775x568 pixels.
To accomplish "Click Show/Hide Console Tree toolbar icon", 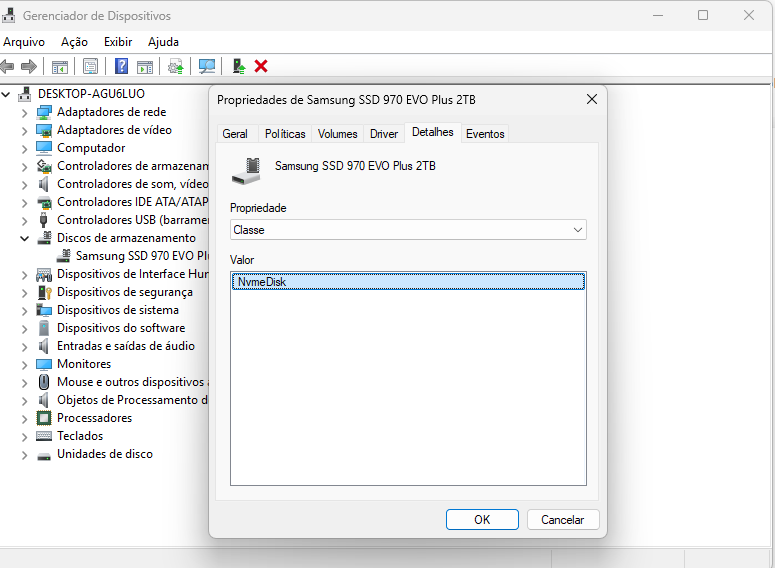I will [x=60, y=66].
